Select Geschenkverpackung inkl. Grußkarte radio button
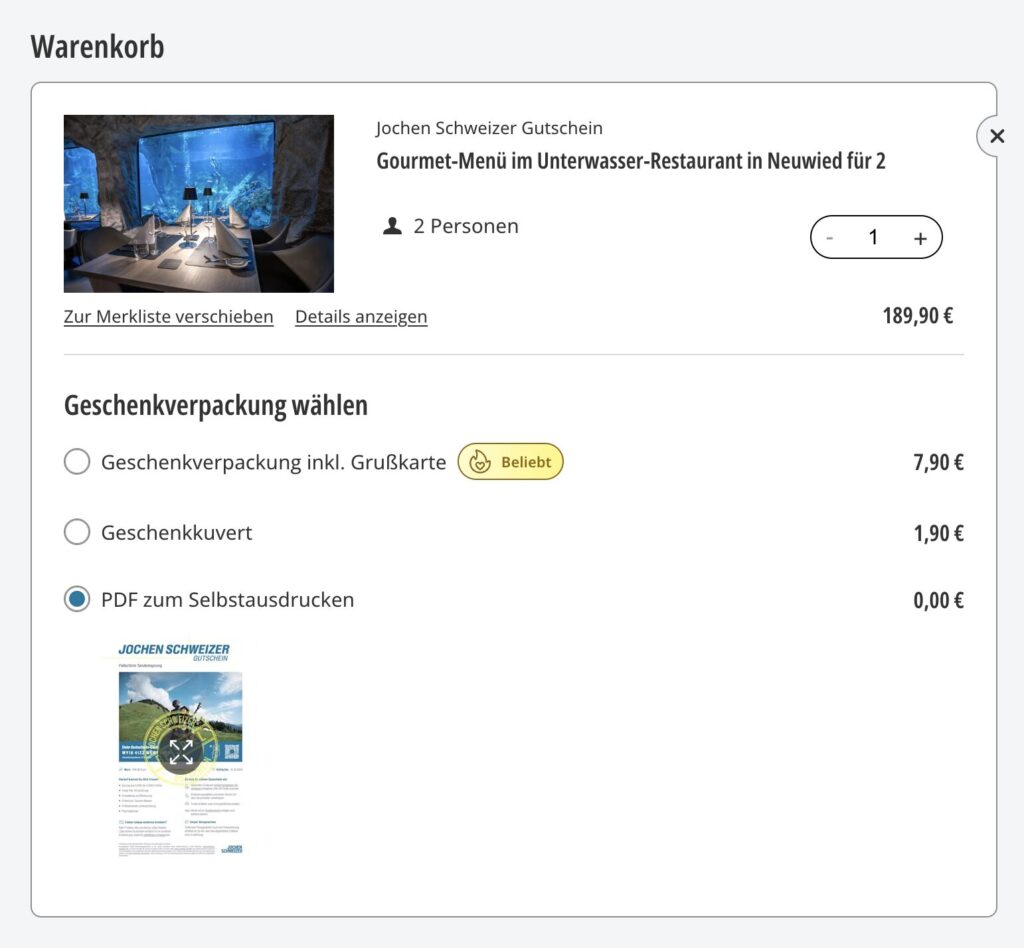The width and height of the screenshot is (1024, 948). [77, 462]
